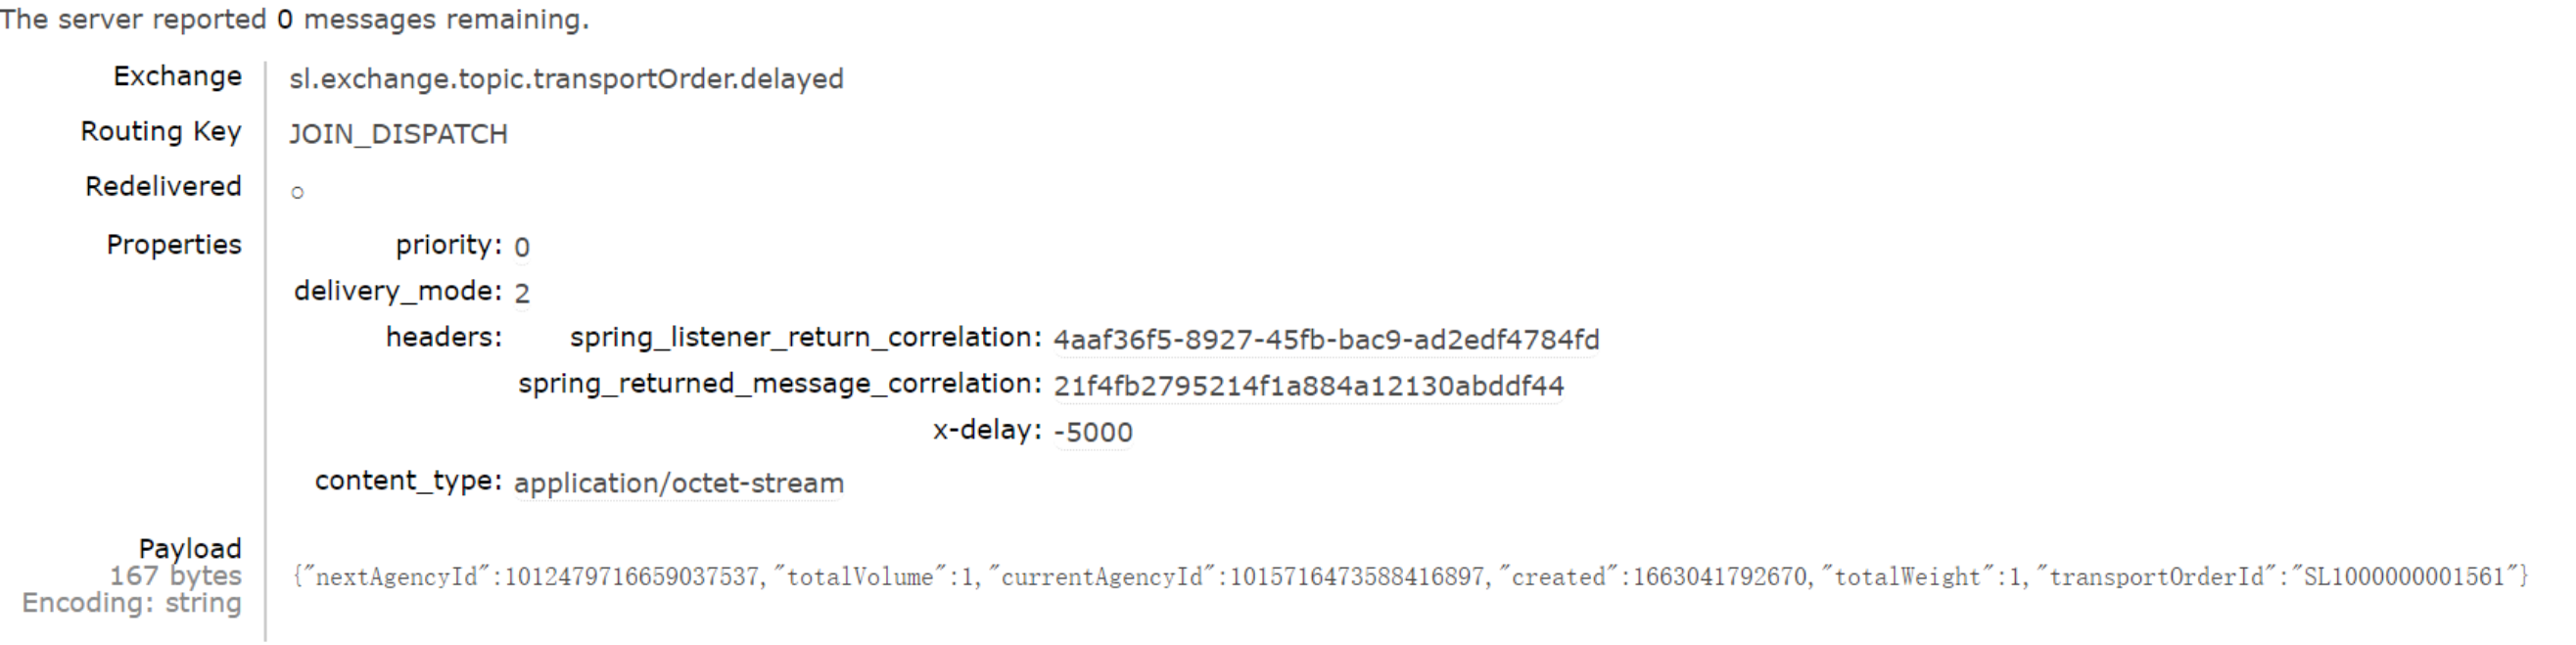Image resolution: width=2576 pixels, height=645 pixels.
Task: Click the headers property label
Action: (x=444, y=338)
